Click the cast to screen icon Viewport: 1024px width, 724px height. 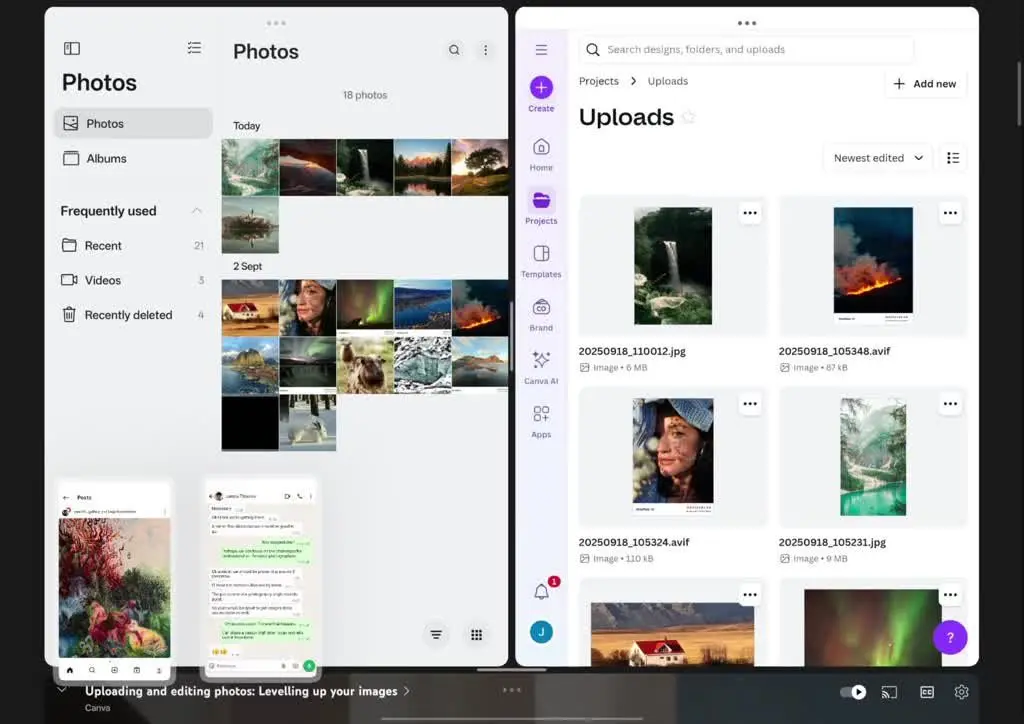[889, 692]
